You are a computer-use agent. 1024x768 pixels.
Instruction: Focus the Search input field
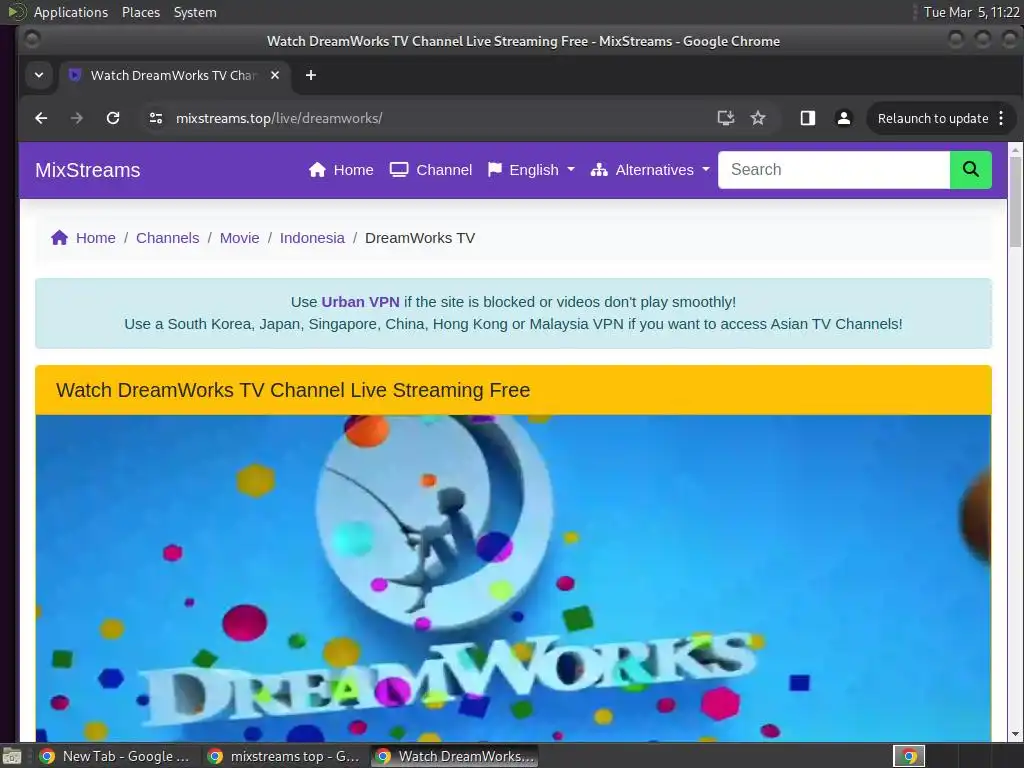(x=834, y=170)
